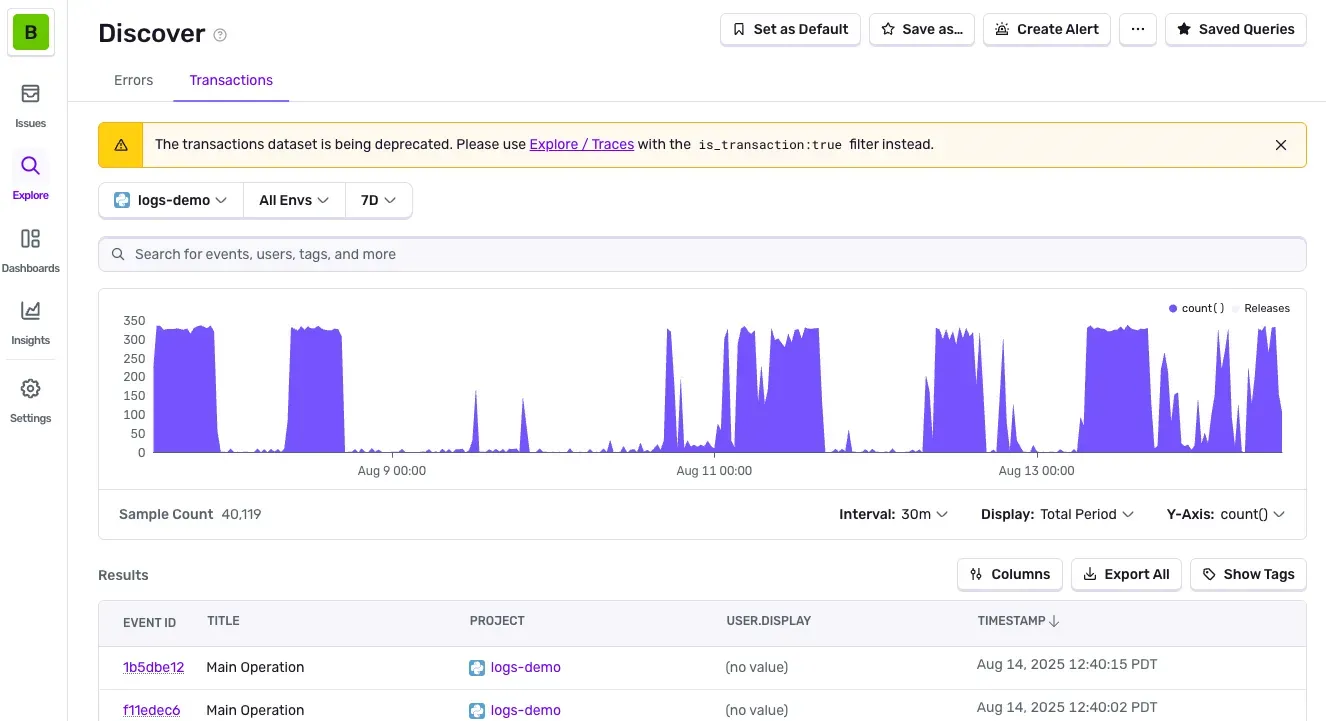Click Show Tags button
The width and height of the screenshot is (1326, 721).
[x=1248, y=574]
